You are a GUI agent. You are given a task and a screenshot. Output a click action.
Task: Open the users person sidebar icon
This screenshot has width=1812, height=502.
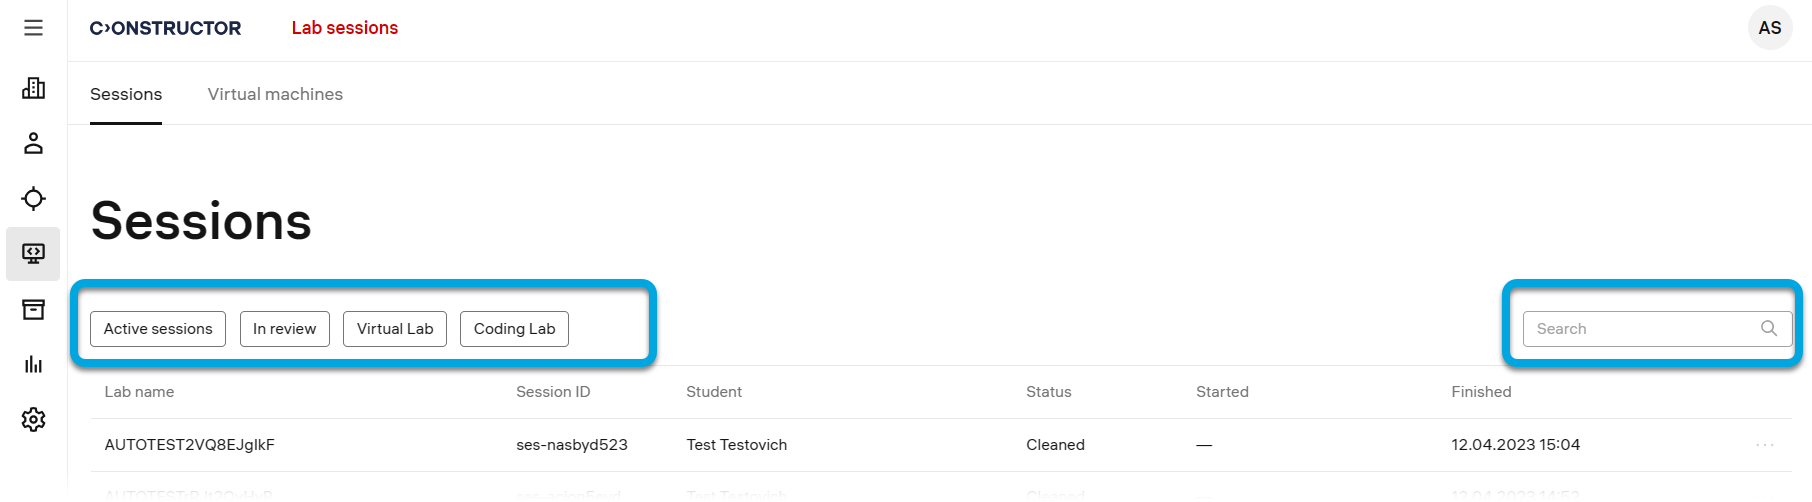33,143
